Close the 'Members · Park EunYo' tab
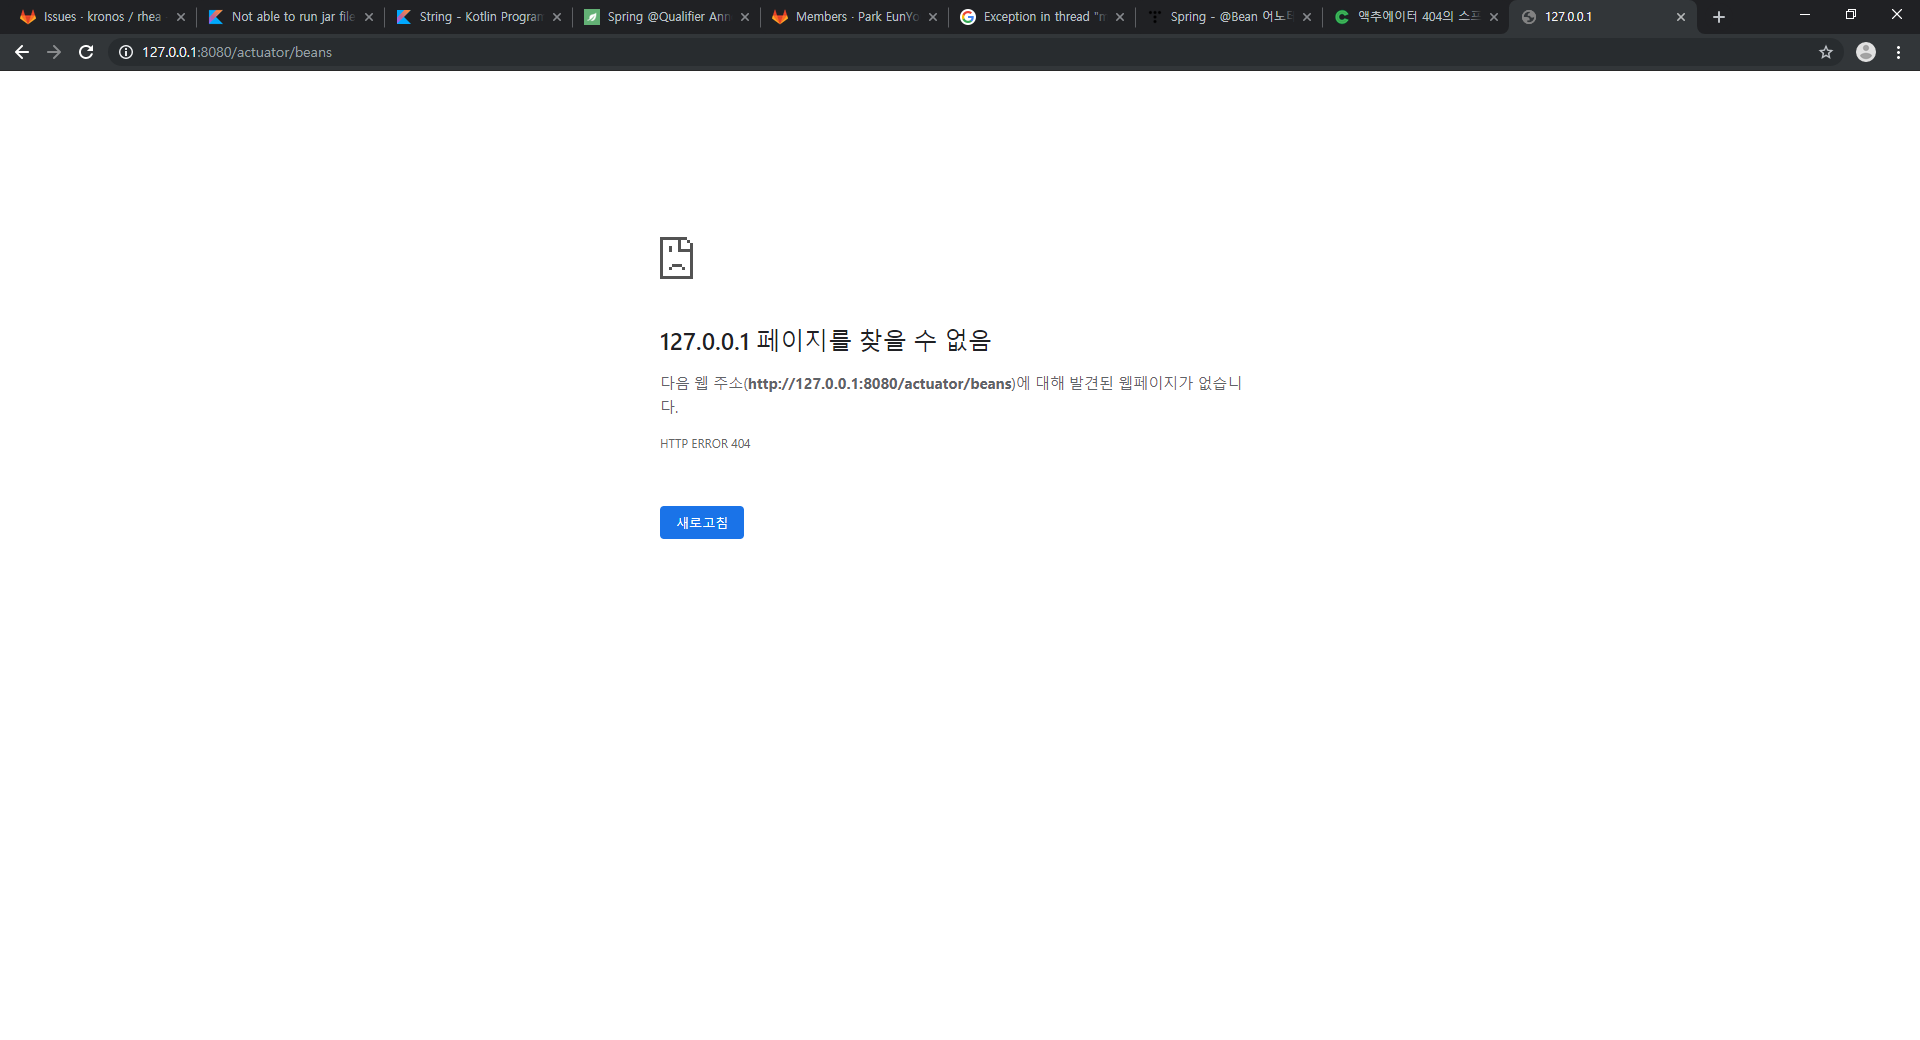This screenshot has width=1920, height=1040. point(933,17)
